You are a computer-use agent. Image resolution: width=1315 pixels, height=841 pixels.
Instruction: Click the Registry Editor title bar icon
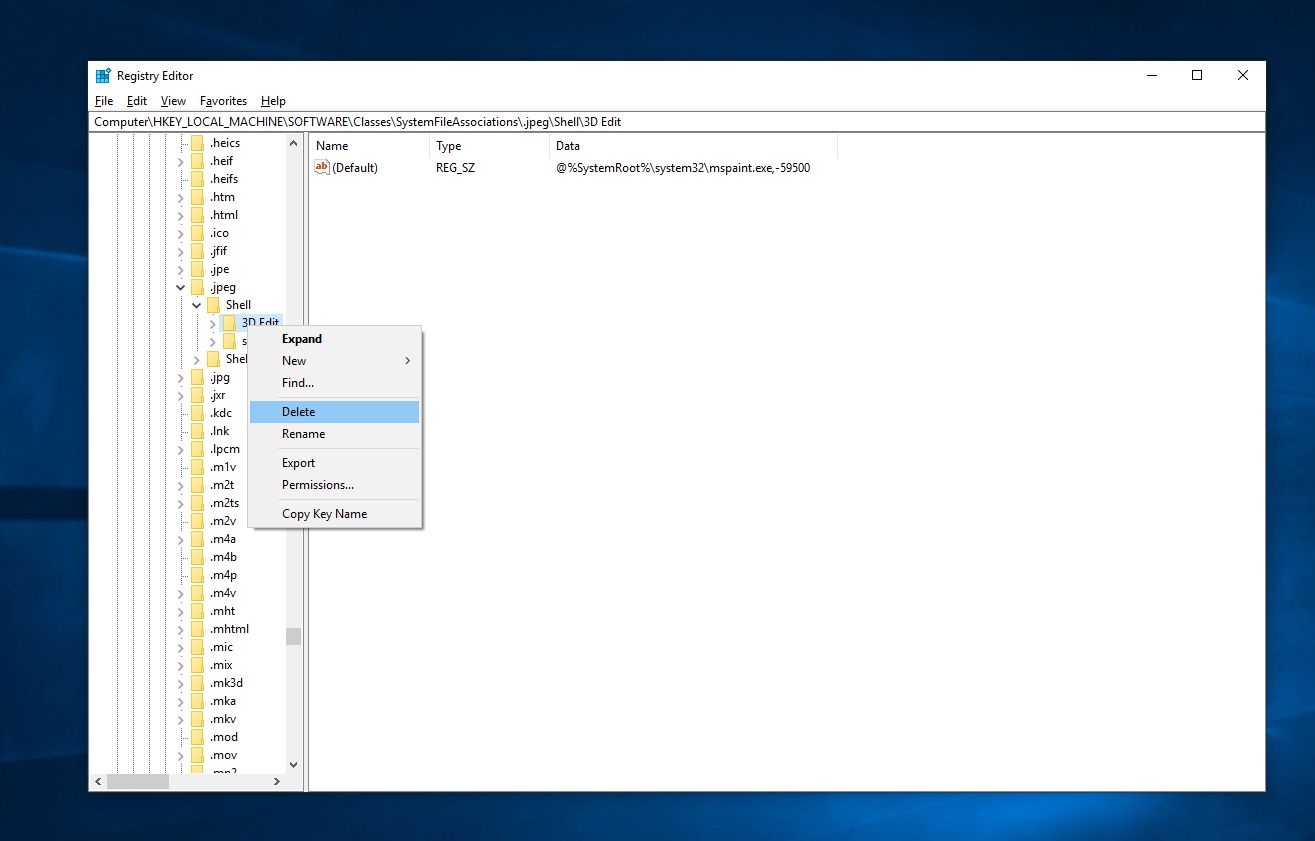103,76
